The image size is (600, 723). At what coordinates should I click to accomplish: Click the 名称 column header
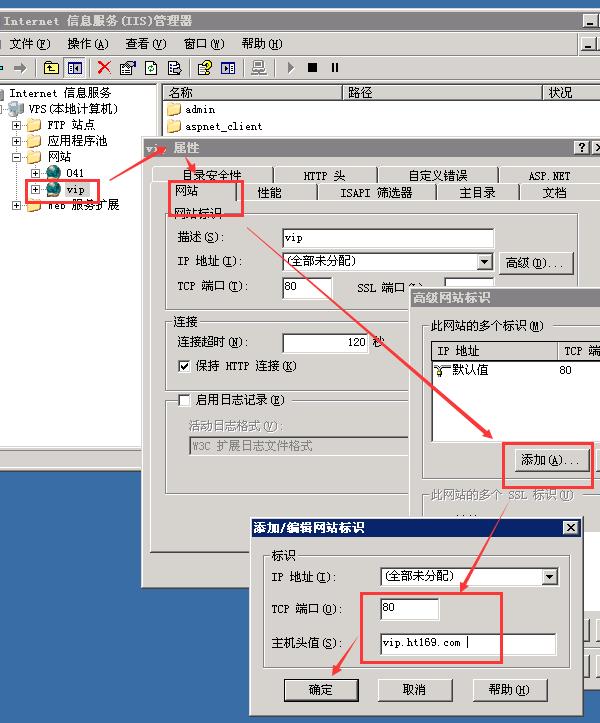click(253, 93)
